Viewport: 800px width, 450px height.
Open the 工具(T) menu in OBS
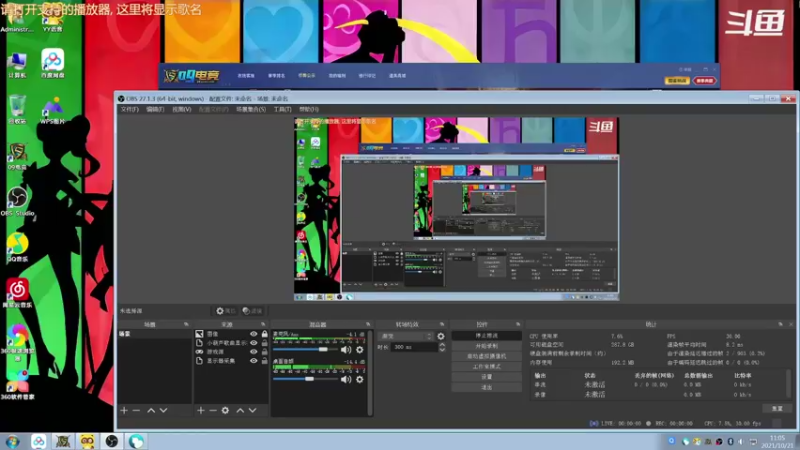tap(282, 109)
